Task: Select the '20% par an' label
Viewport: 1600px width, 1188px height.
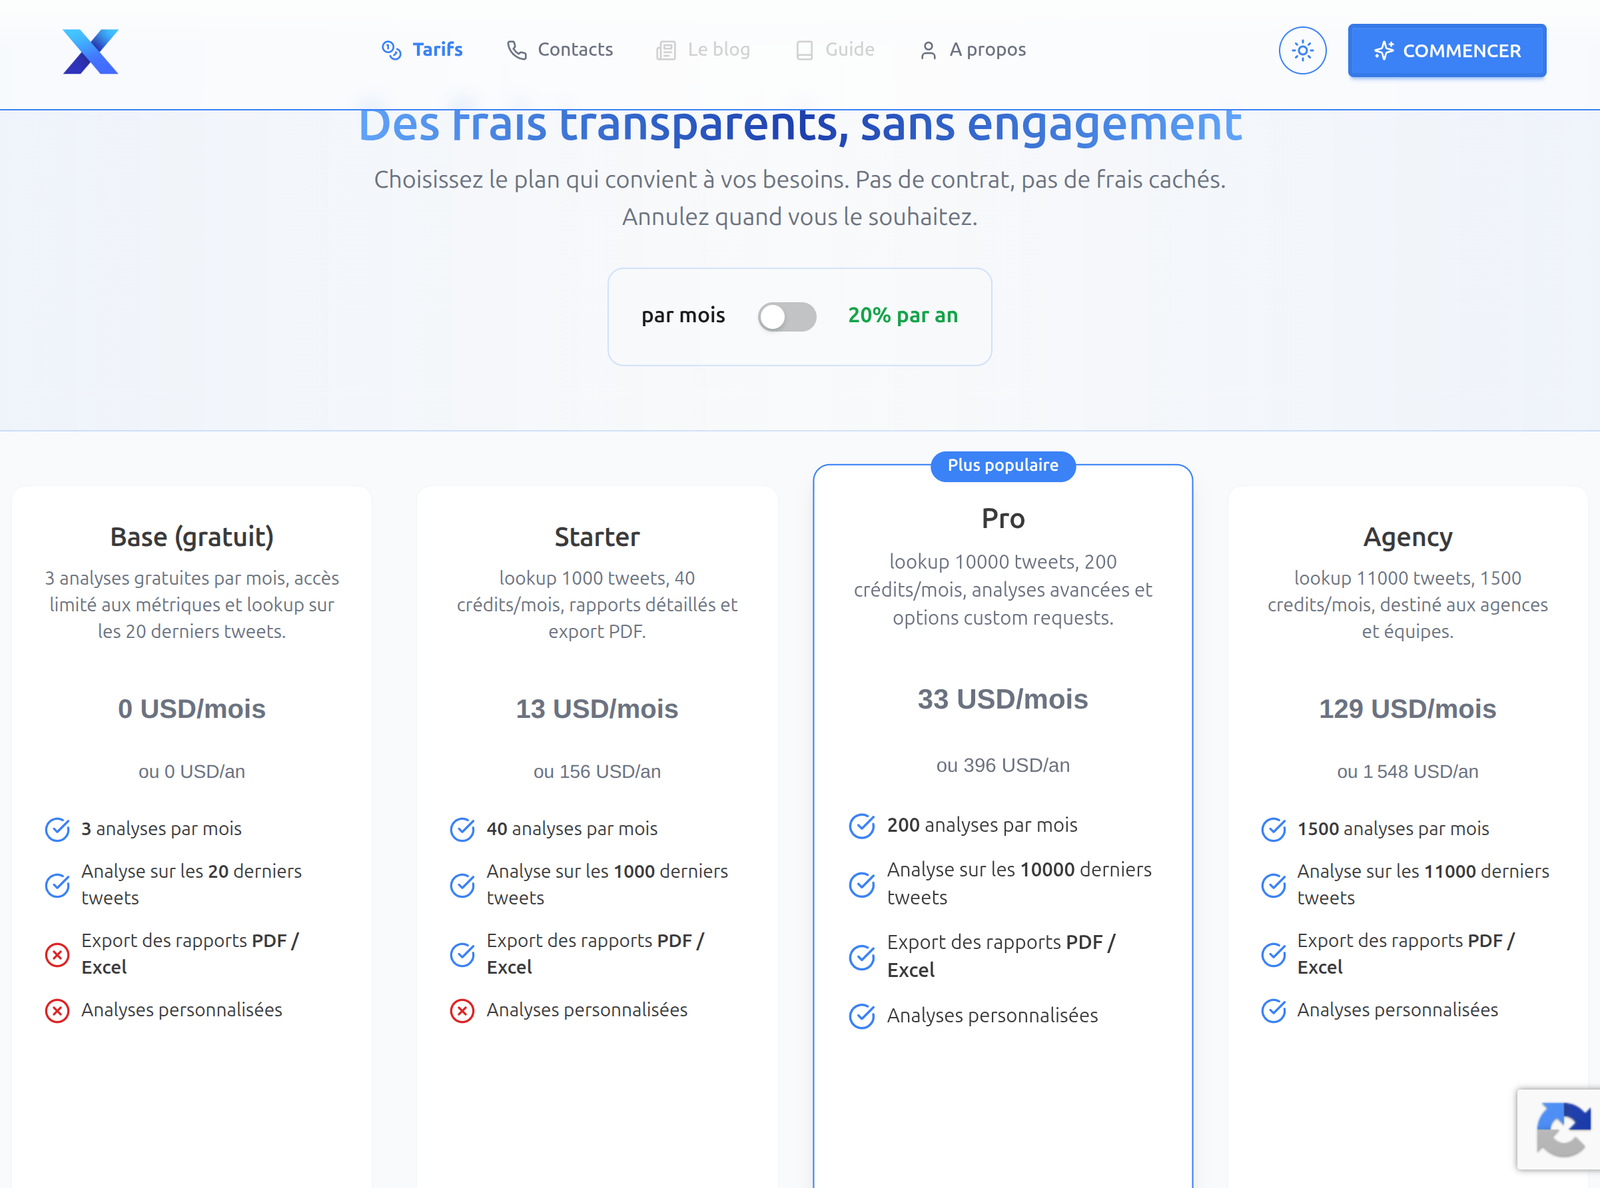Action: pos(903,316)
